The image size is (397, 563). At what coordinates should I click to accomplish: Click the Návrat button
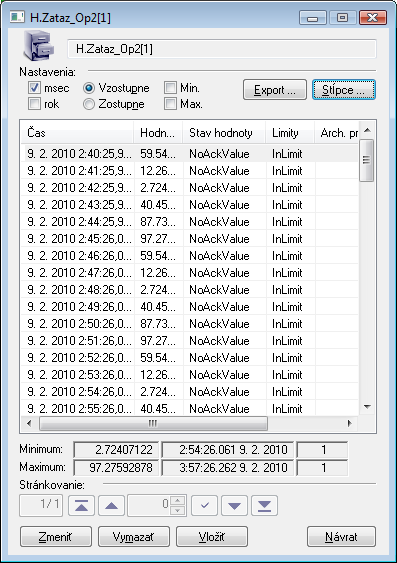click(341, 537)
